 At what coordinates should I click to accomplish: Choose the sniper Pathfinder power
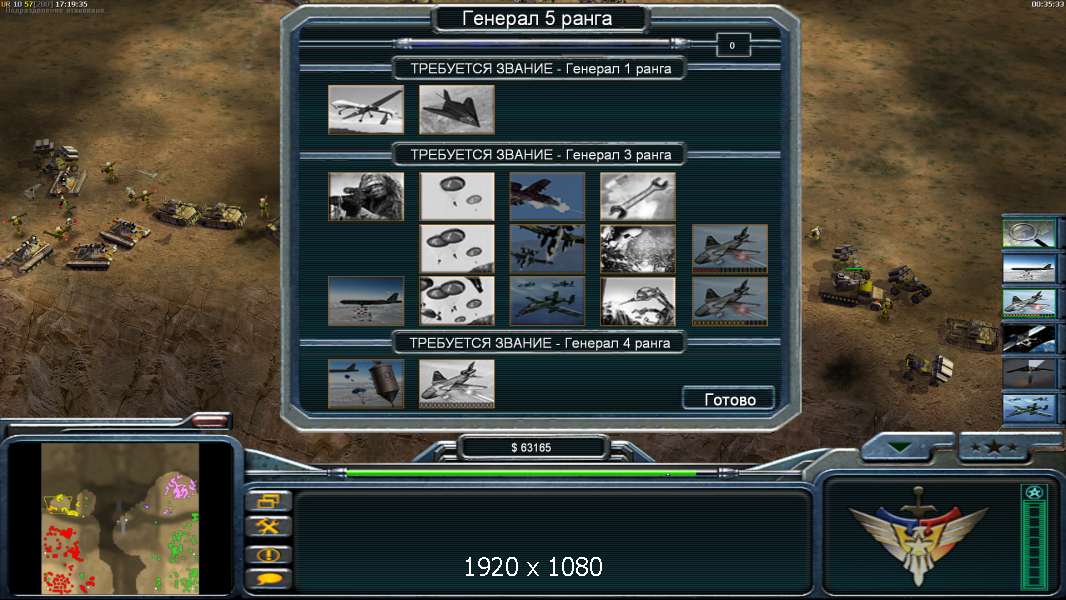pos(366,196)
